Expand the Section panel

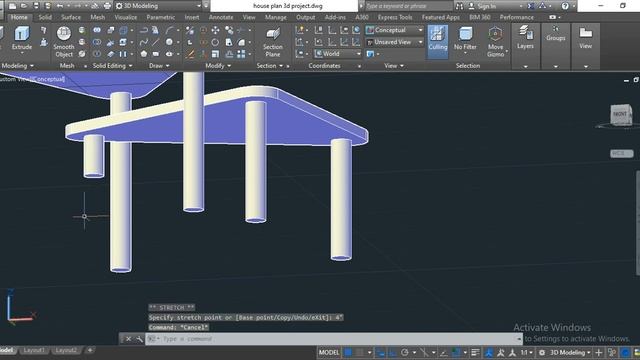point(269,66)
